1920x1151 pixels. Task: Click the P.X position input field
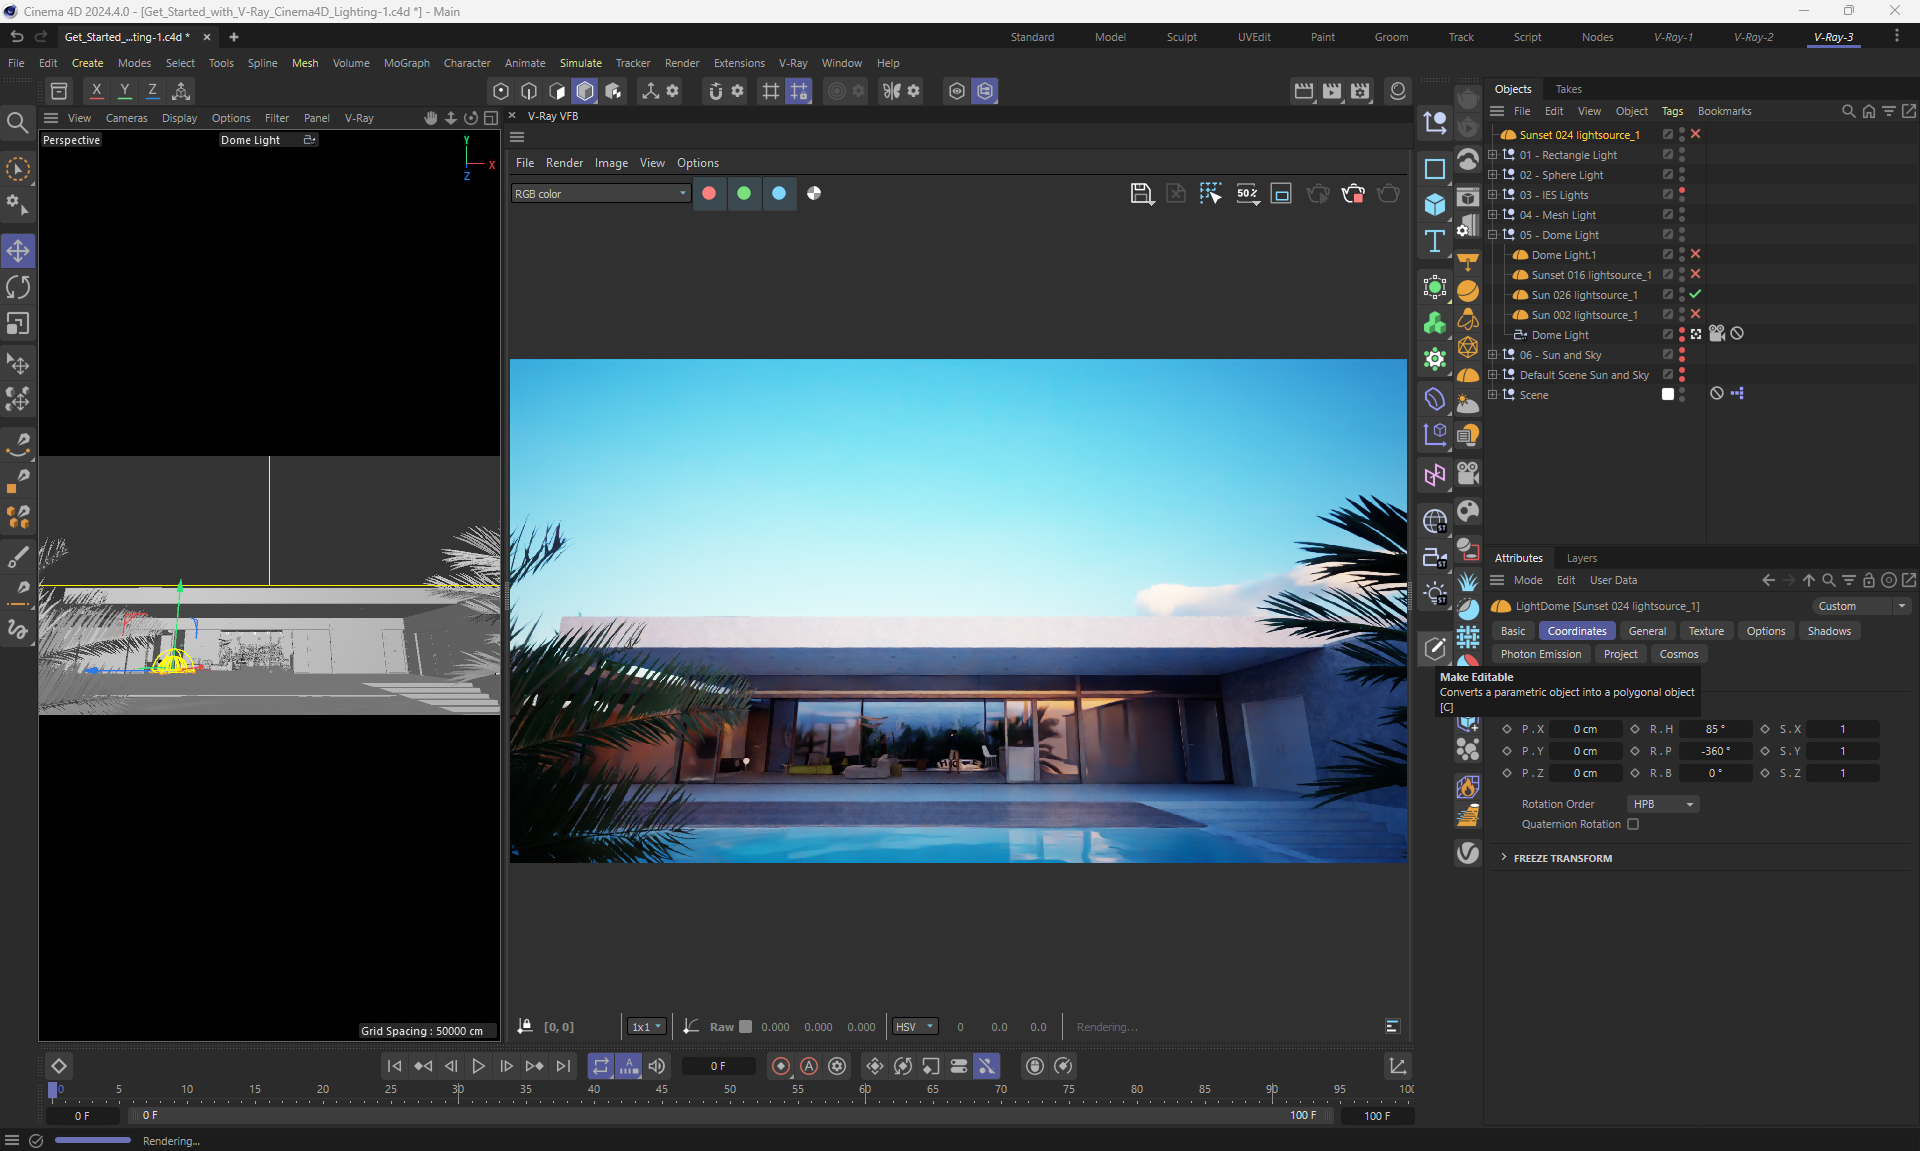tap(1585, 729)
